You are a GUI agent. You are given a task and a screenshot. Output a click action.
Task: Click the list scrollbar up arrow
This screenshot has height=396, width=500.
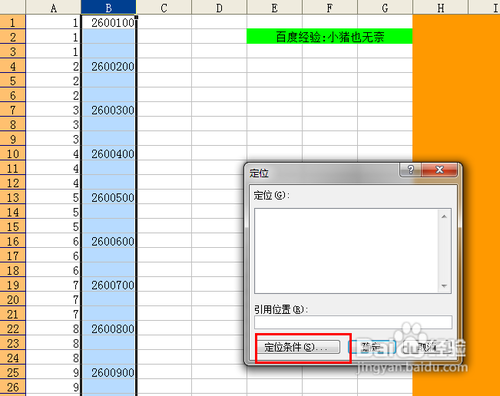pos(444,217)
